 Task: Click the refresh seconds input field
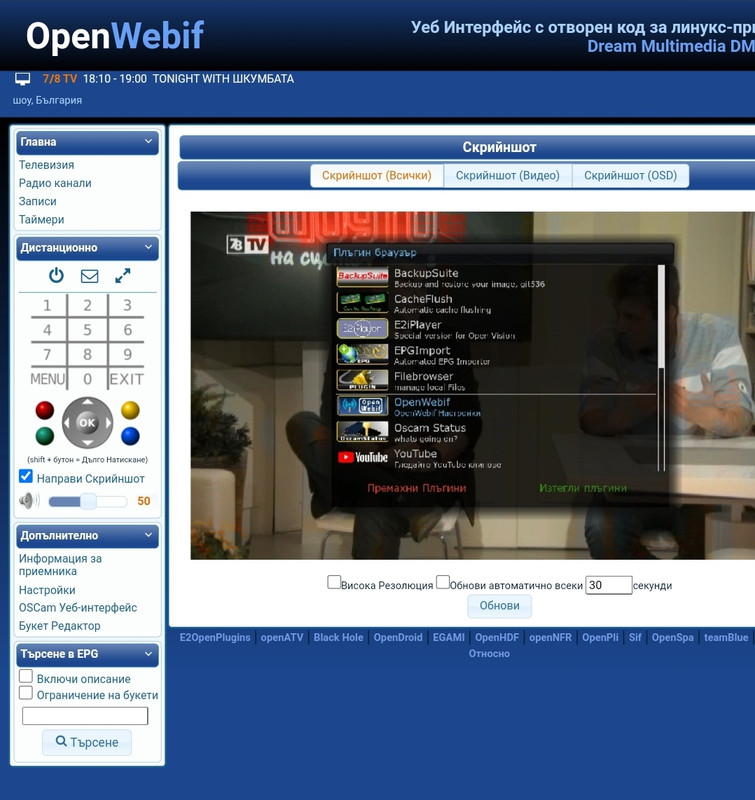tap(609, 585)
